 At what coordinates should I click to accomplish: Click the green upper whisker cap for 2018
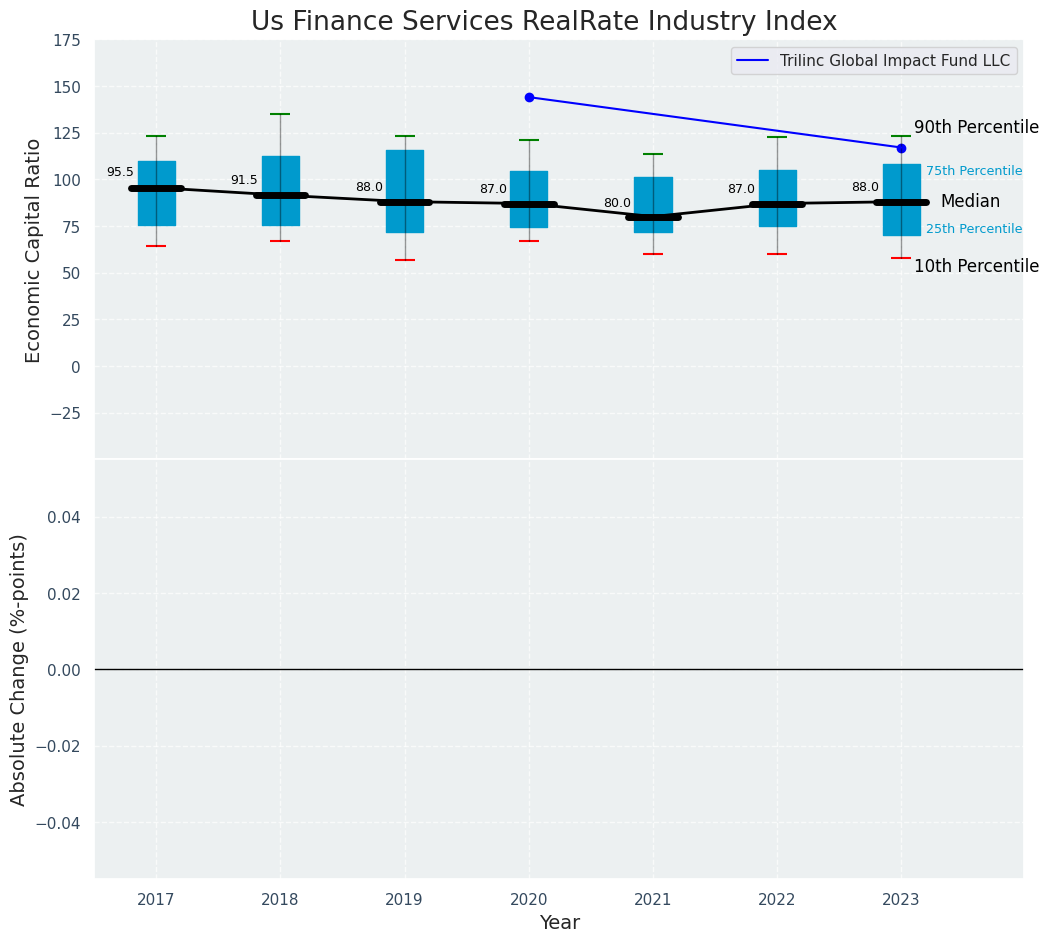tap(280, 114)
